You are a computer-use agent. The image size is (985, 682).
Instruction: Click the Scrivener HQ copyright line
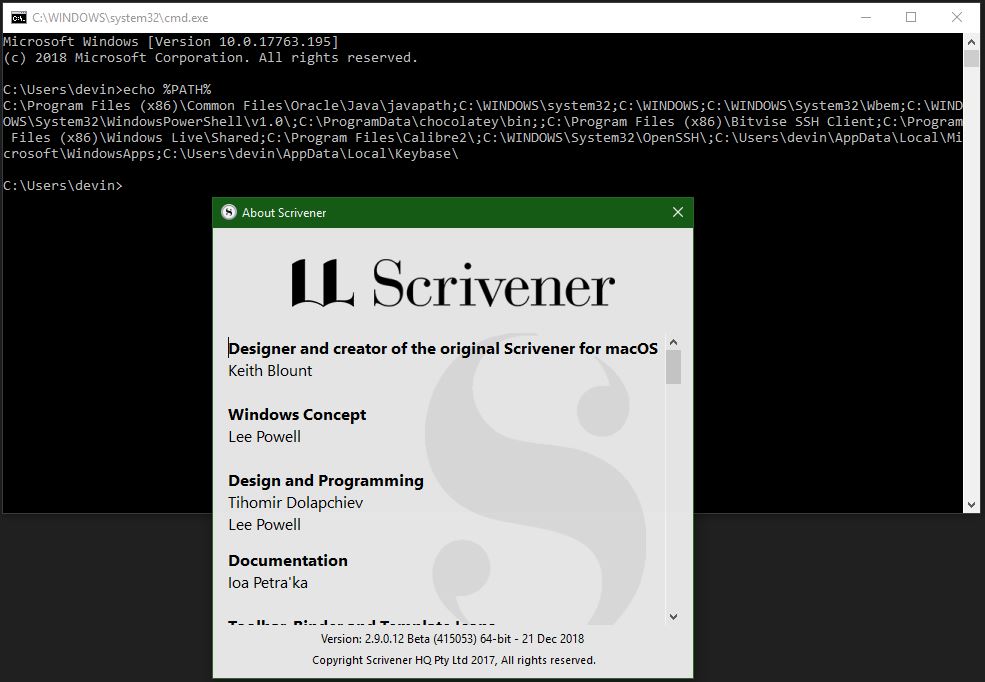tap(453, 660)
